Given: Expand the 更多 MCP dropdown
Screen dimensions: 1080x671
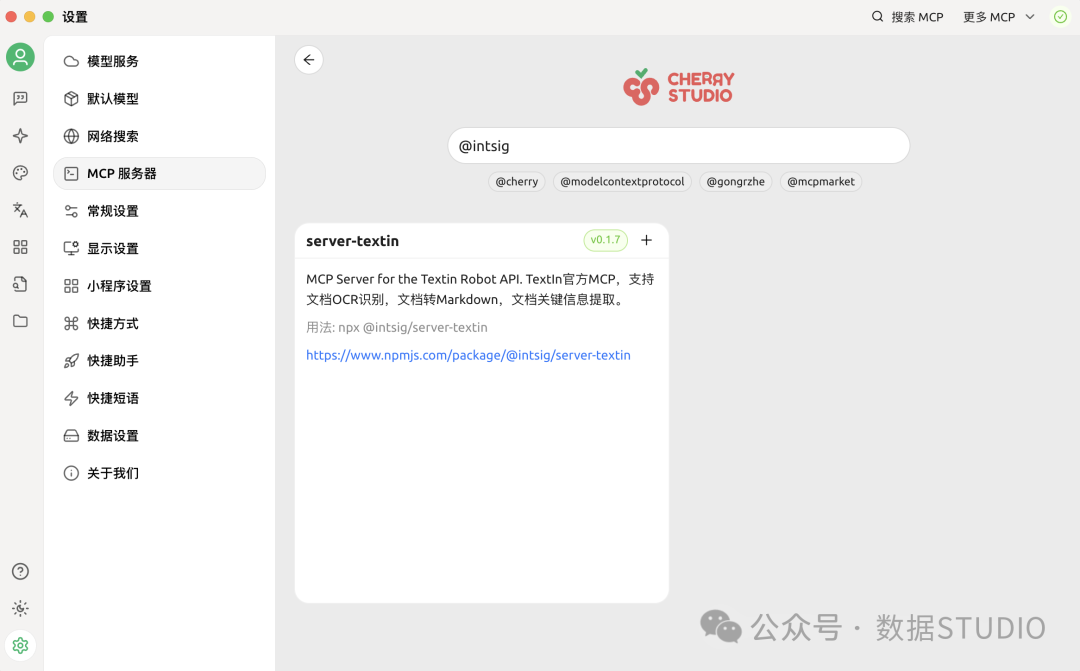Looking at the screenshot, I should click(999, 17).
